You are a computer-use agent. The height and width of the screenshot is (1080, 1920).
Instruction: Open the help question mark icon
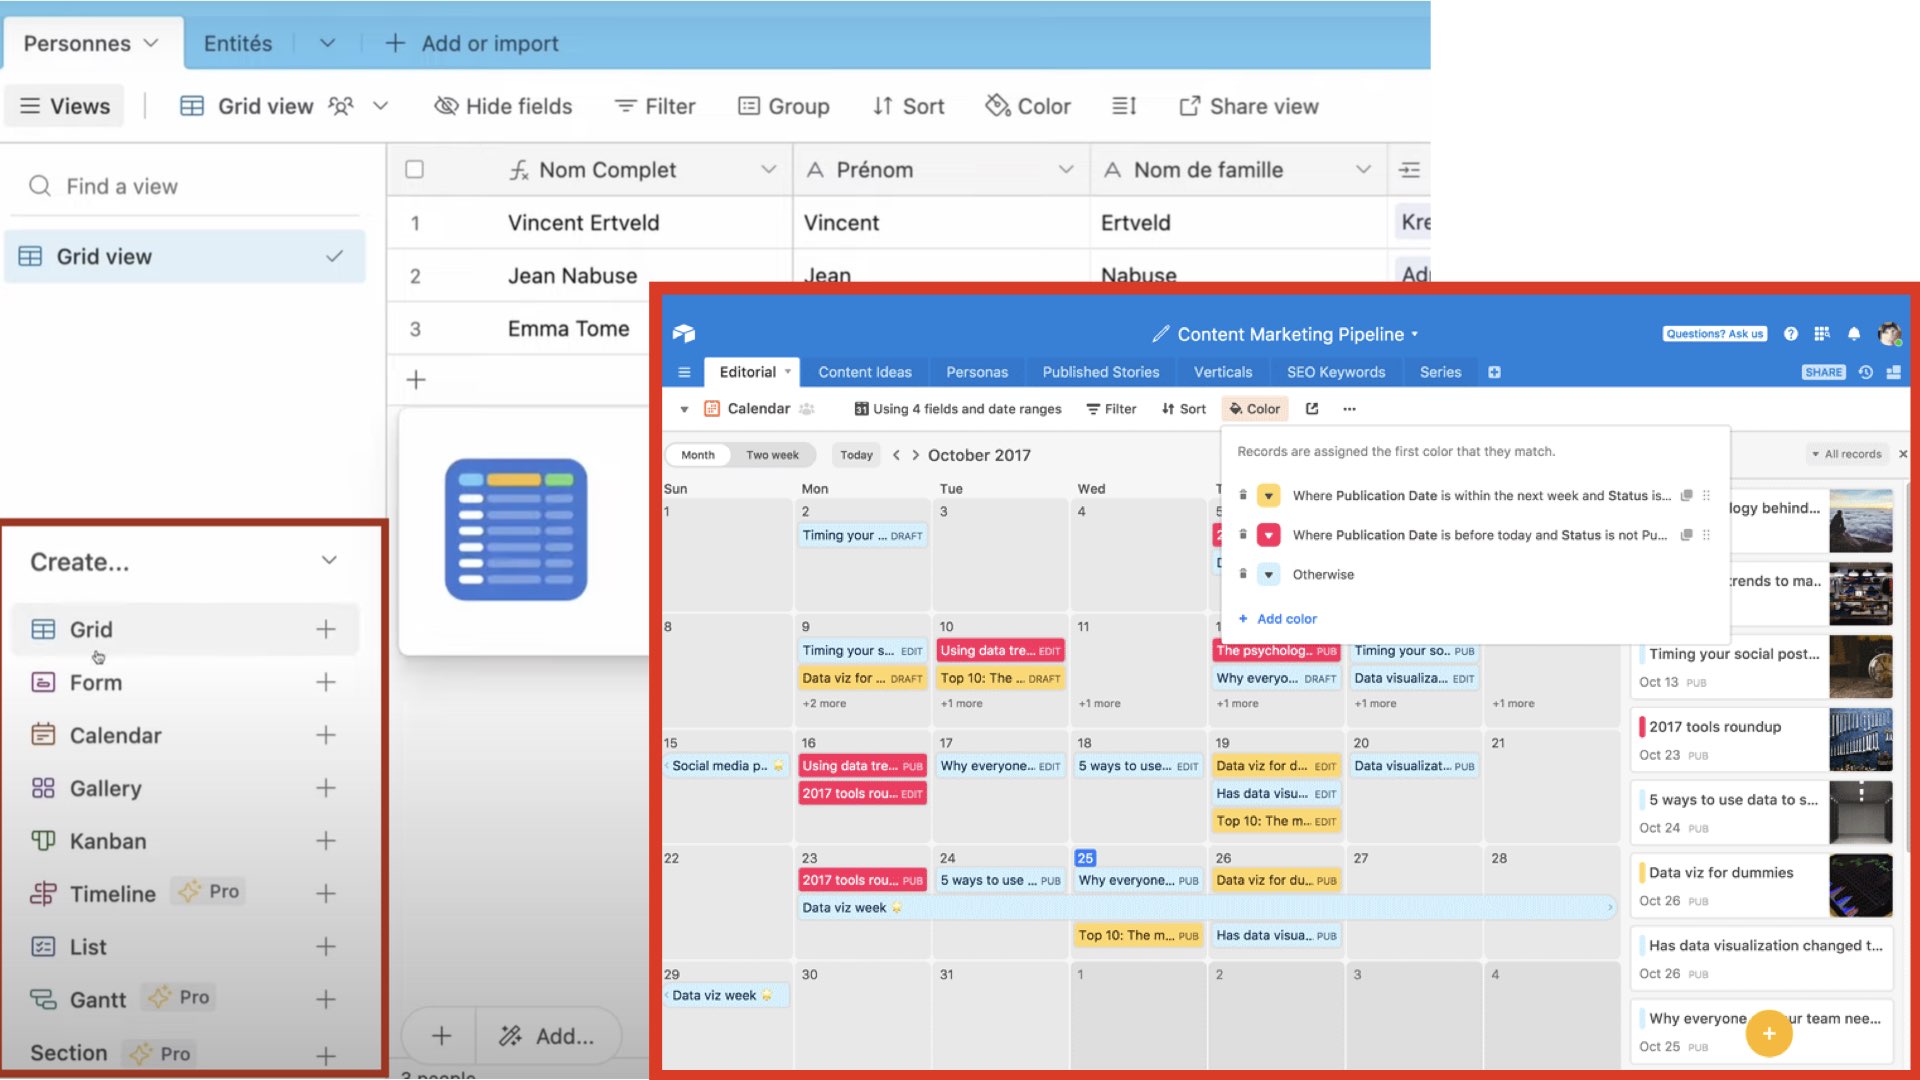(x=1791, y=334)
